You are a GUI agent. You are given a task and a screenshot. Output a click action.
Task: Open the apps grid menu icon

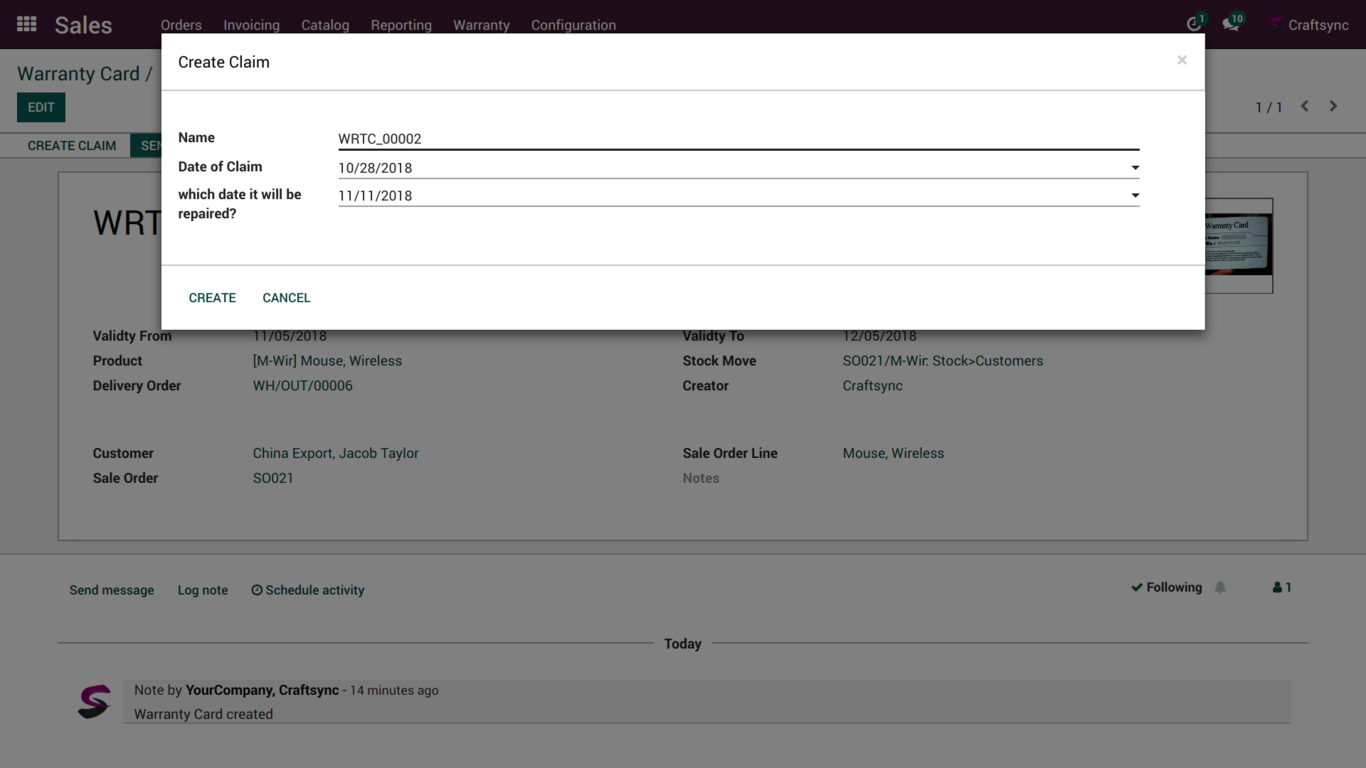click(x=27, y=24)
